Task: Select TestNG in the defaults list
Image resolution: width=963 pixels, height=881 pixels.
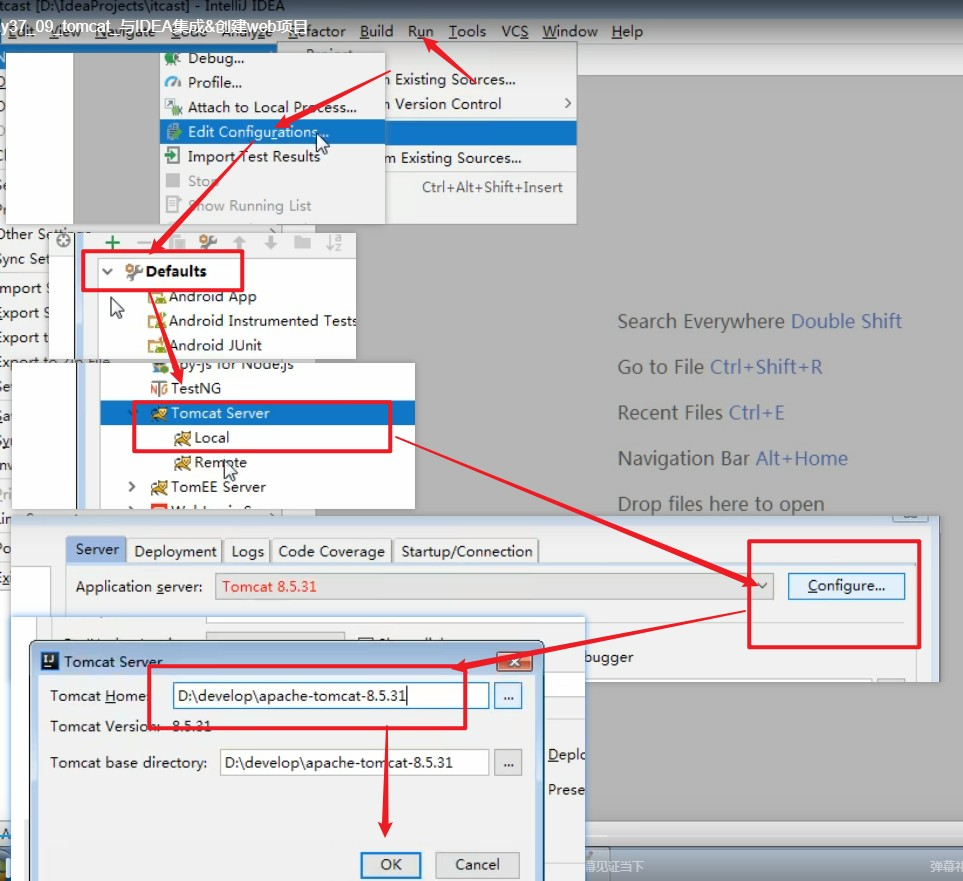Action: [195, 388]
